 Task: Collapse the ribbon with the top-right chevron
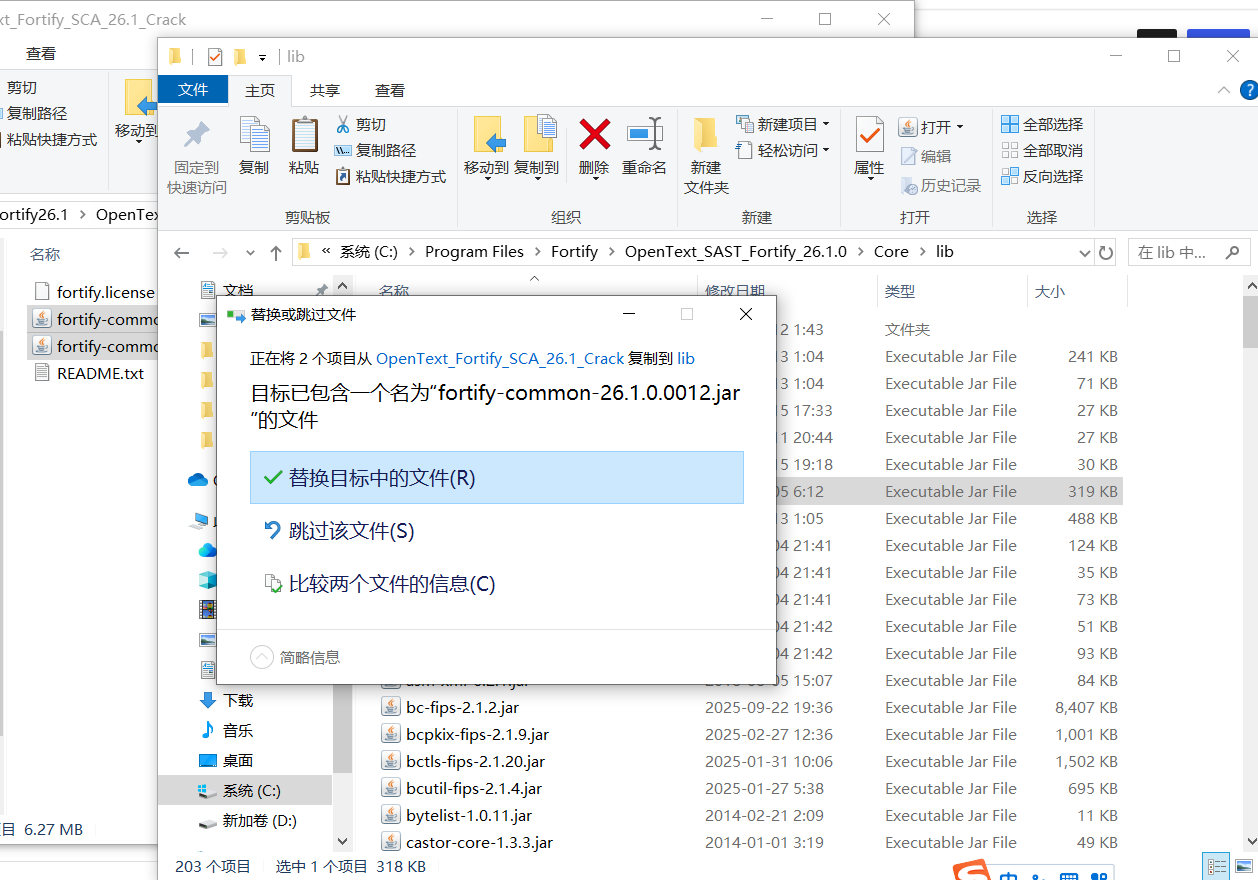1224,90
